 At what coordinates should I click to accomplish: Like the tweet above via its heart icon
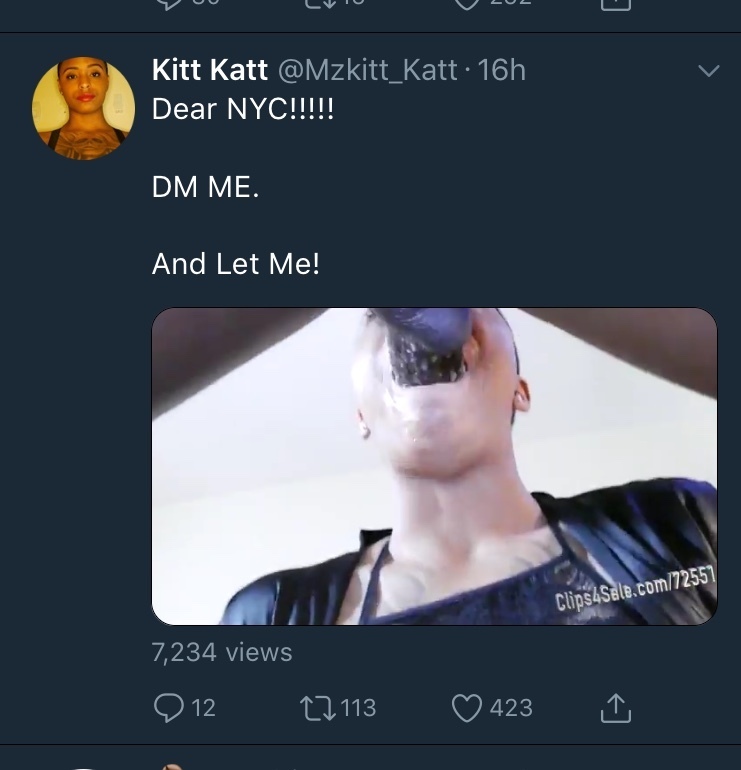tap(467, 4)
